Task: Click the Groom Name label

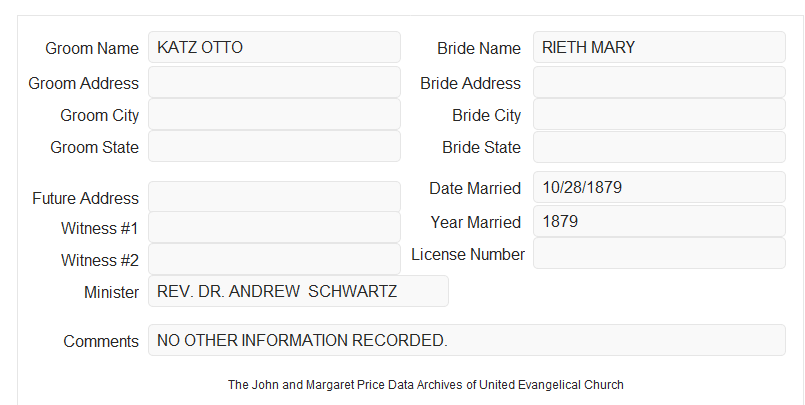Action: click(x=92, y=48)
